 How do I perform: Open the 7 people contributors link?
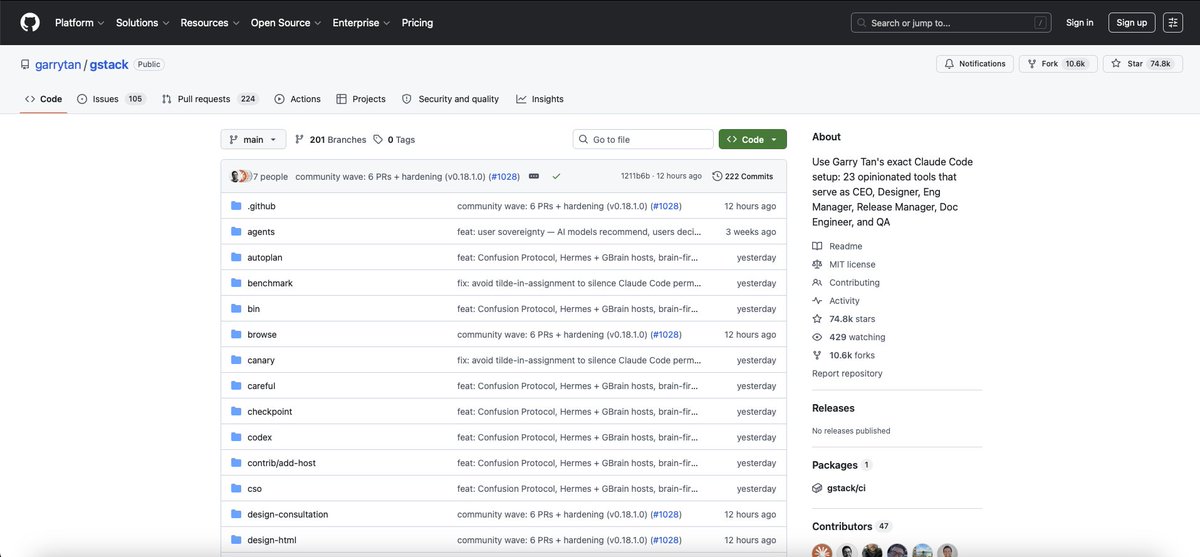click(270, 176)
